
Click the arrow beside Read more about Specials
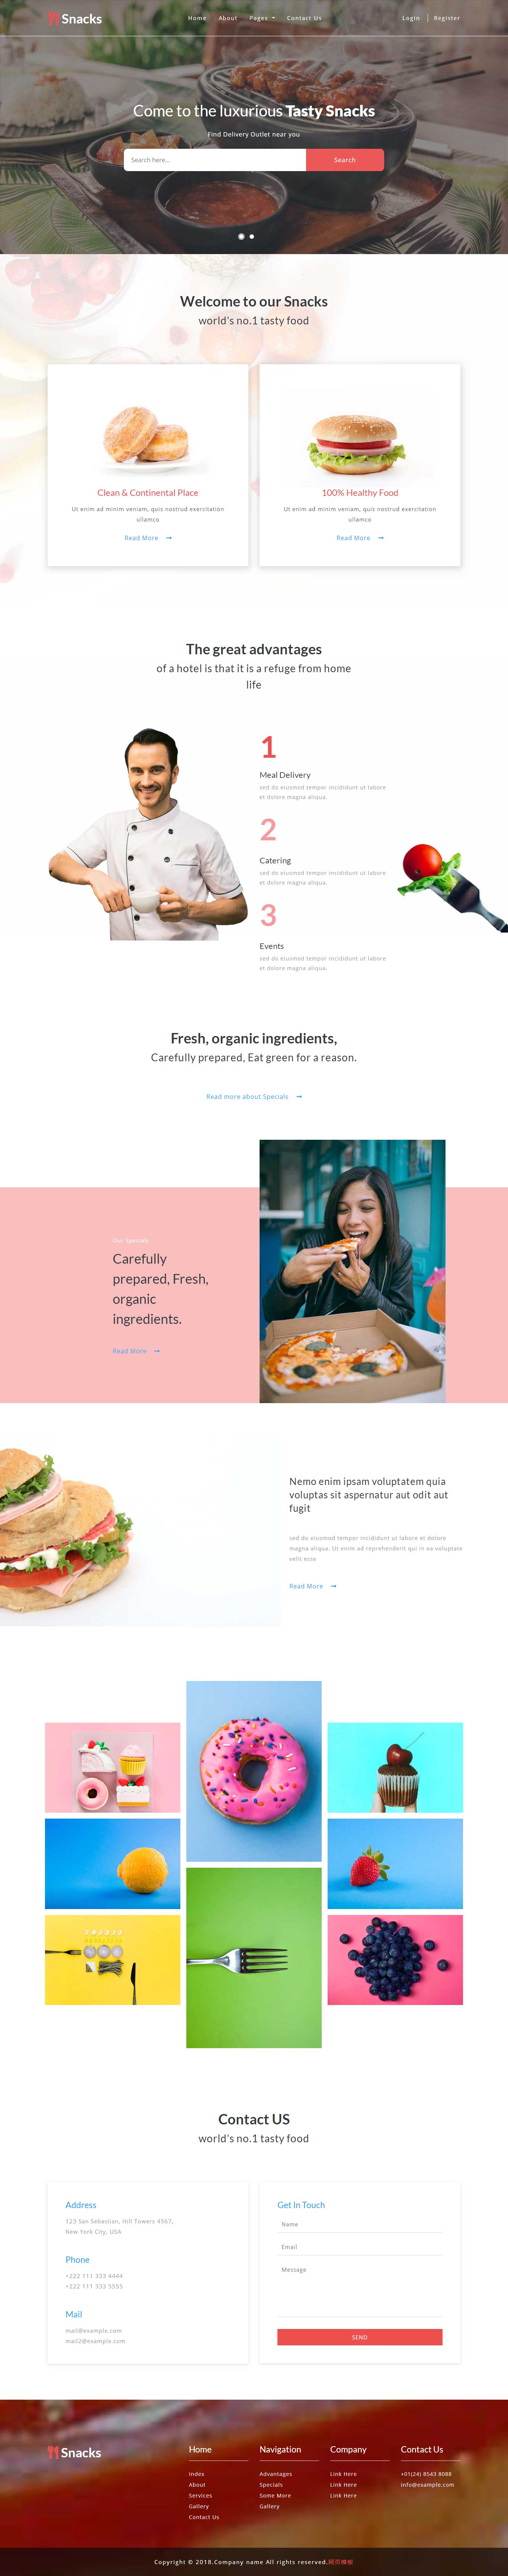(299, 1097)
